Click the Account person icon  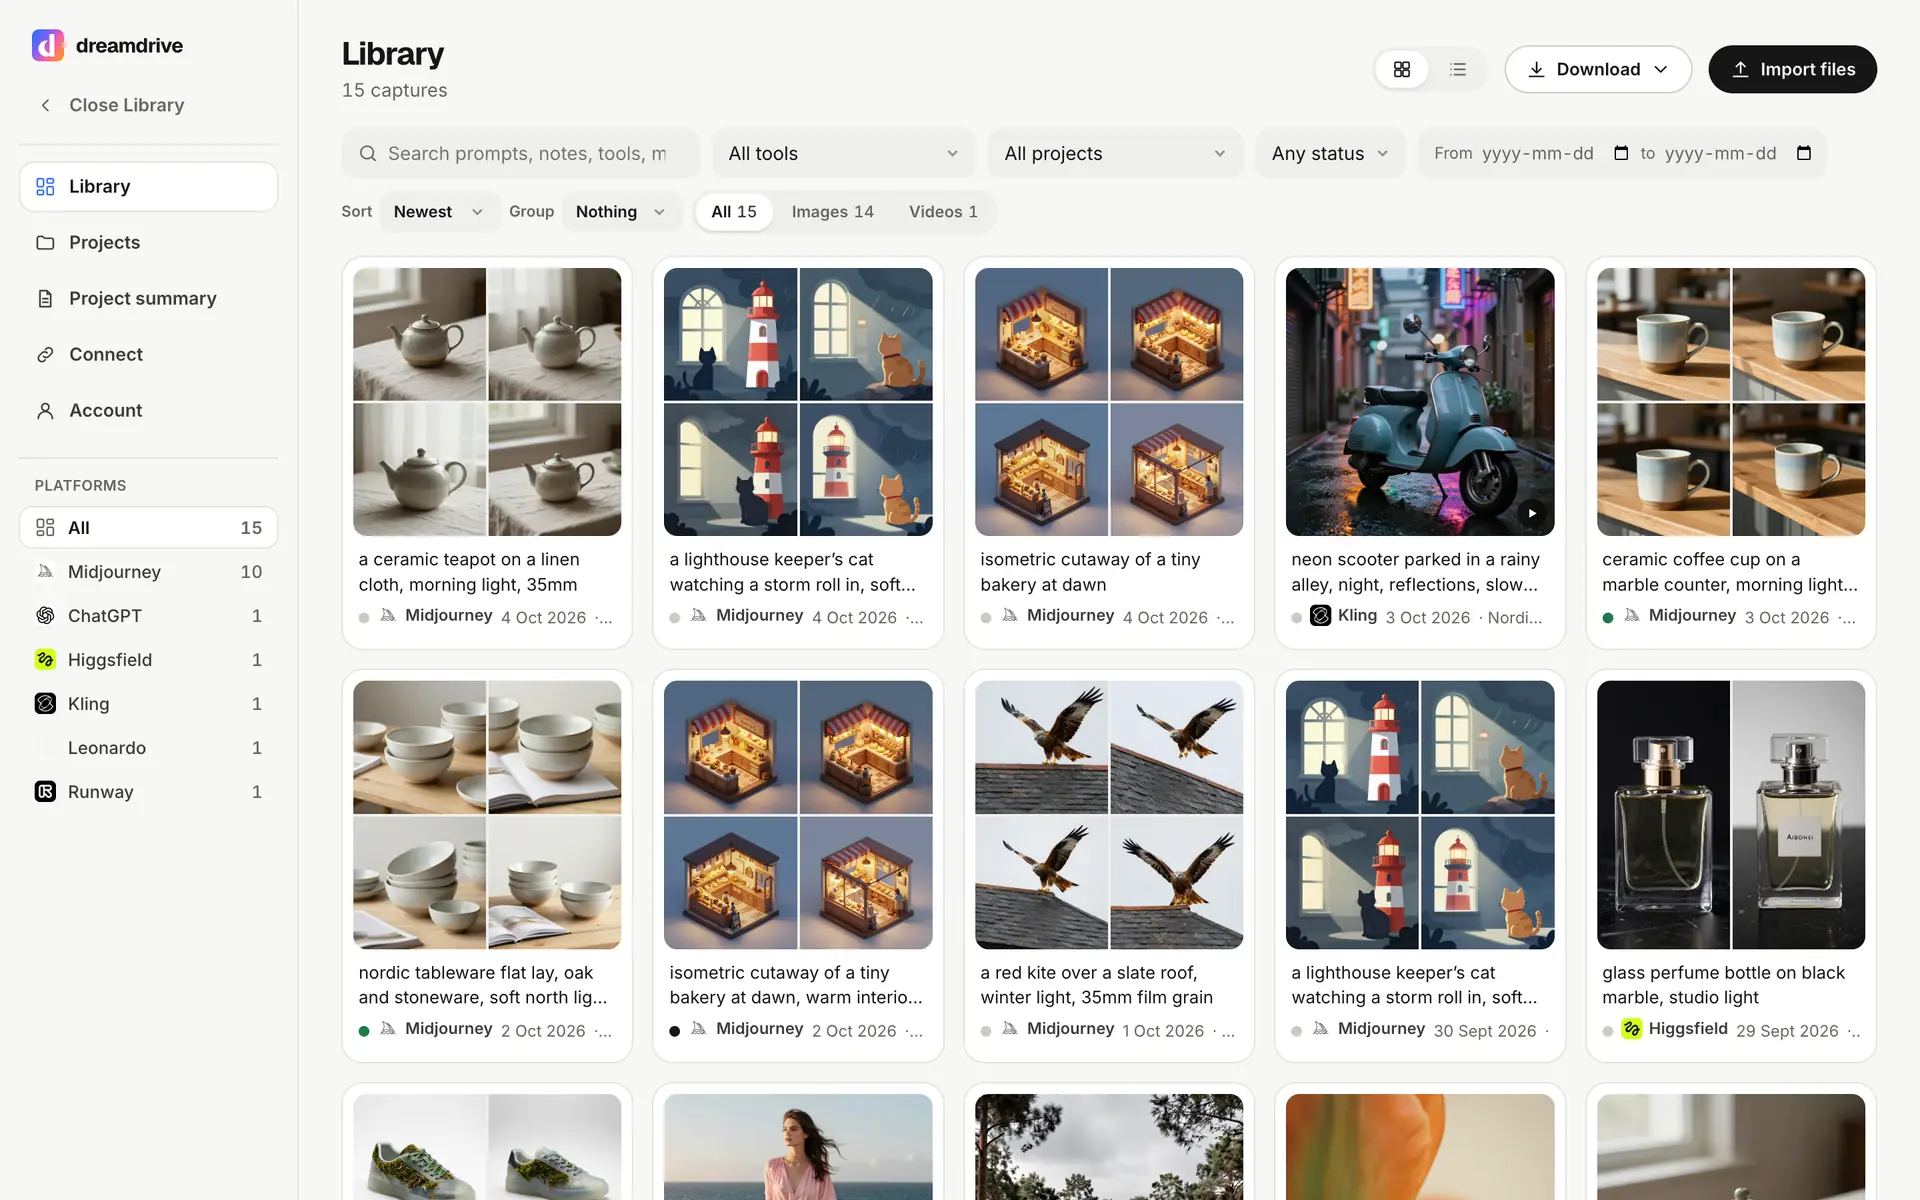tap(45, 411)
